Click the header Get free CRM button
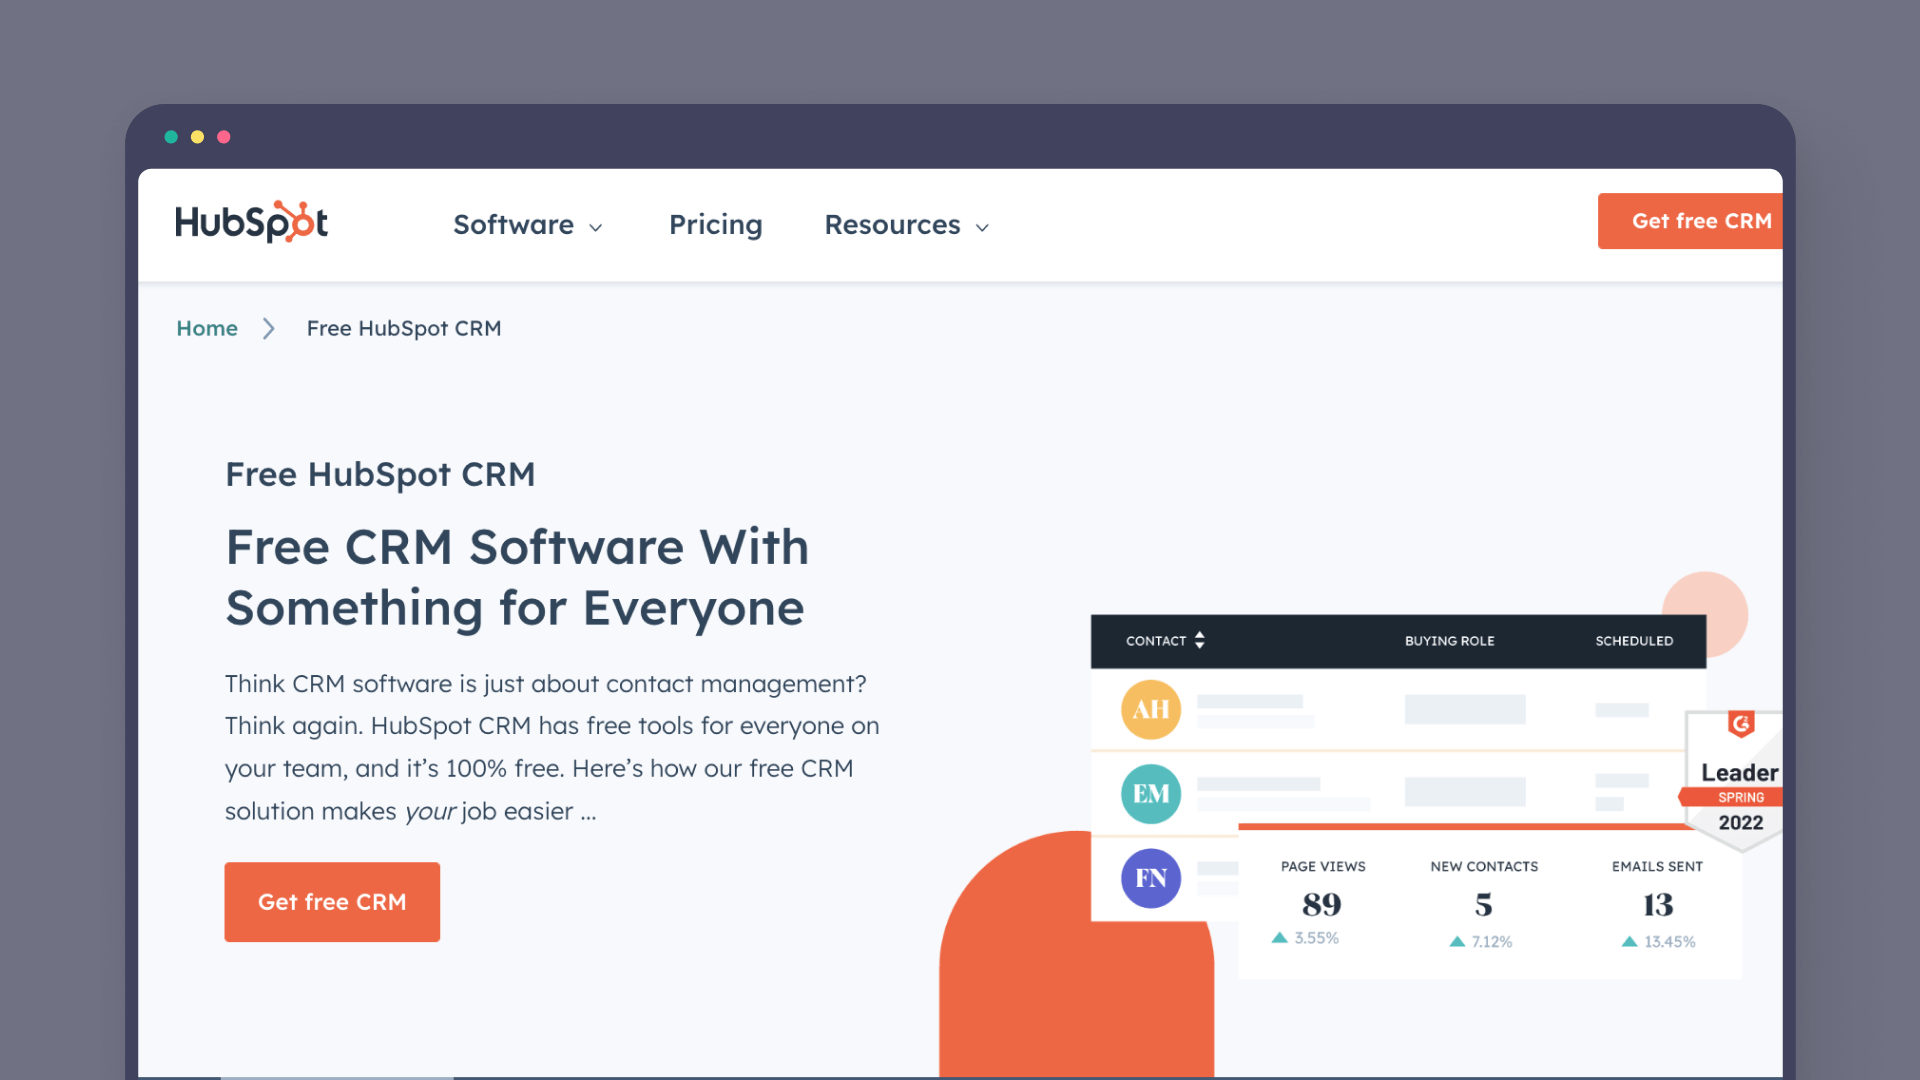The height and width of the screenshot is (1080, 1920). tap(1690, 221)
